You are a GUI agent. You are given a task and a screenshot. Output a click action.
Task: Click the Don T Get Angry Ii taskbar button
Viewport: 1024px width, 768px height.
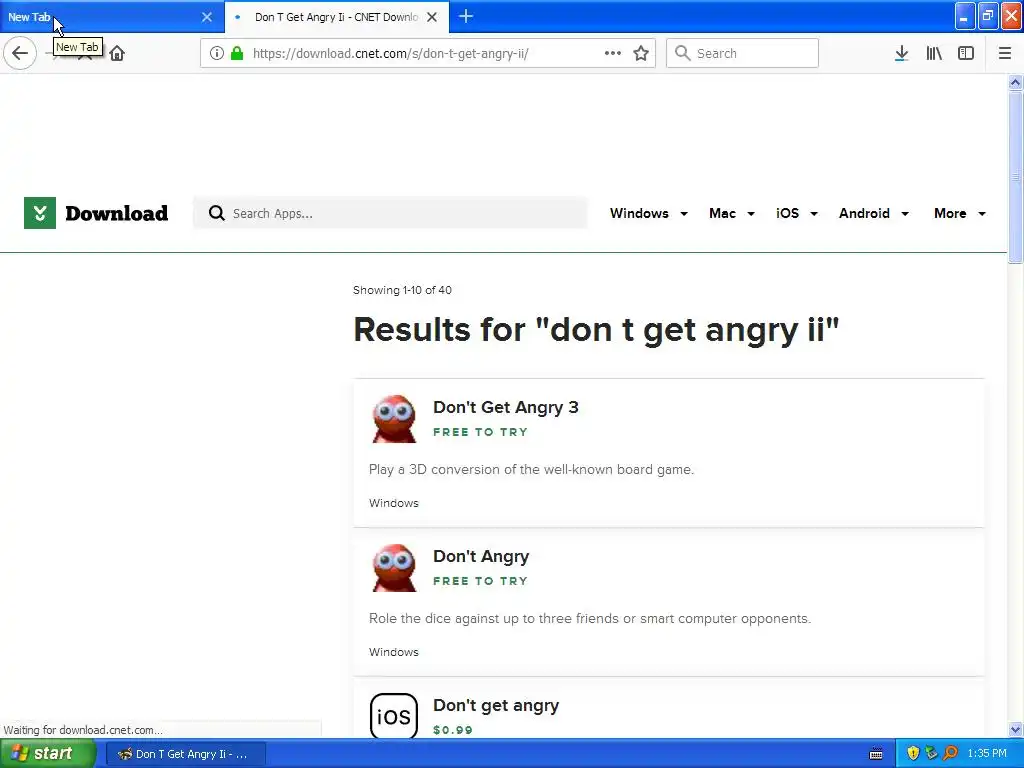(x=185, y=754)
